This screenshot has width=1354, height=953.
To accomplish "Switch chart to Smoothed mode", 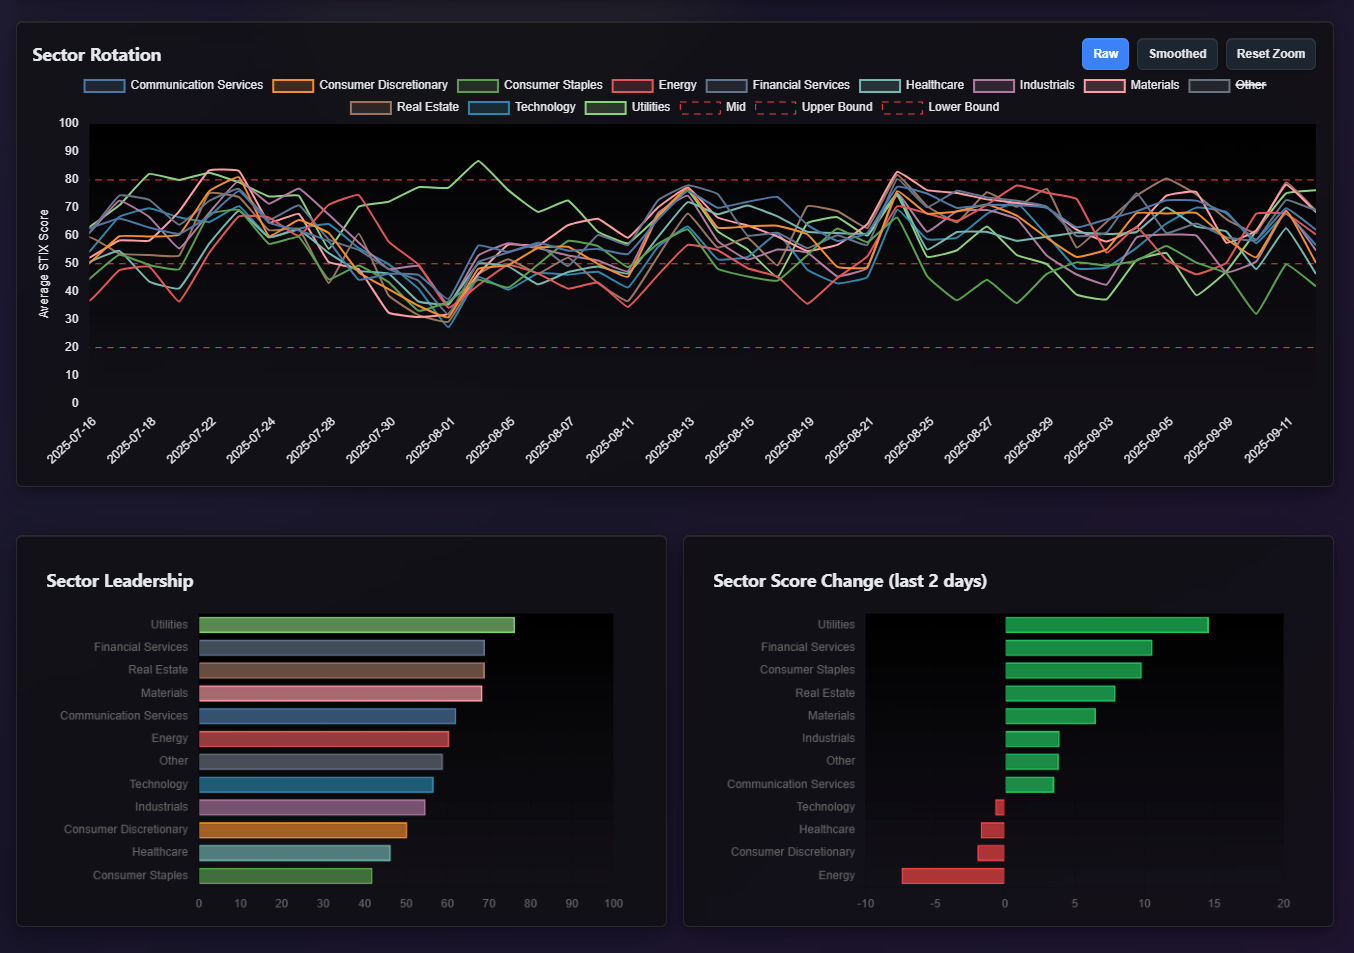I will (x=1177, y=54).
